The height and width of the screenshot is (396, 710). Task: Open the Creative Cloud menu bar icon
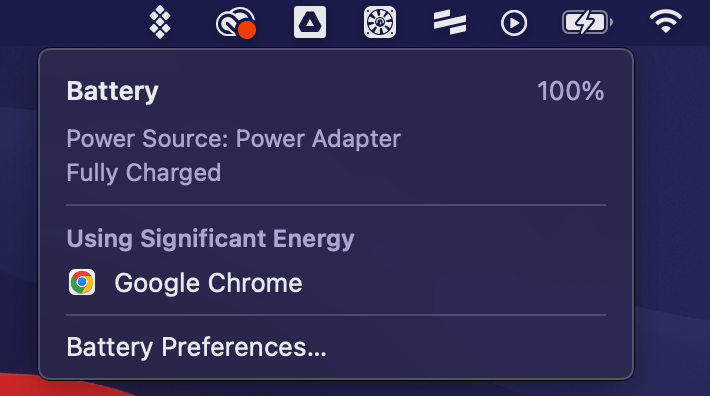236,22
